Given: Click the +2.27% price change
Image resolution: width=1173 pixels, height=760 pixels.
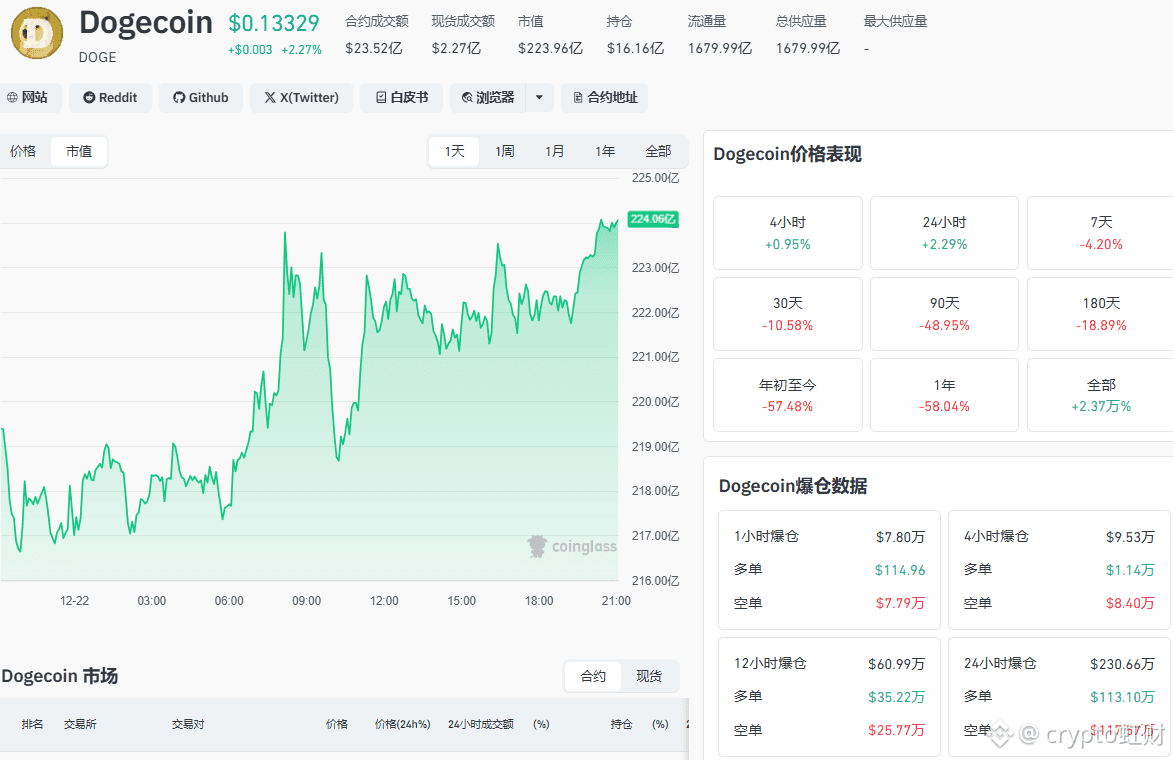Looking at the screenshot, I should pos(301,50).
